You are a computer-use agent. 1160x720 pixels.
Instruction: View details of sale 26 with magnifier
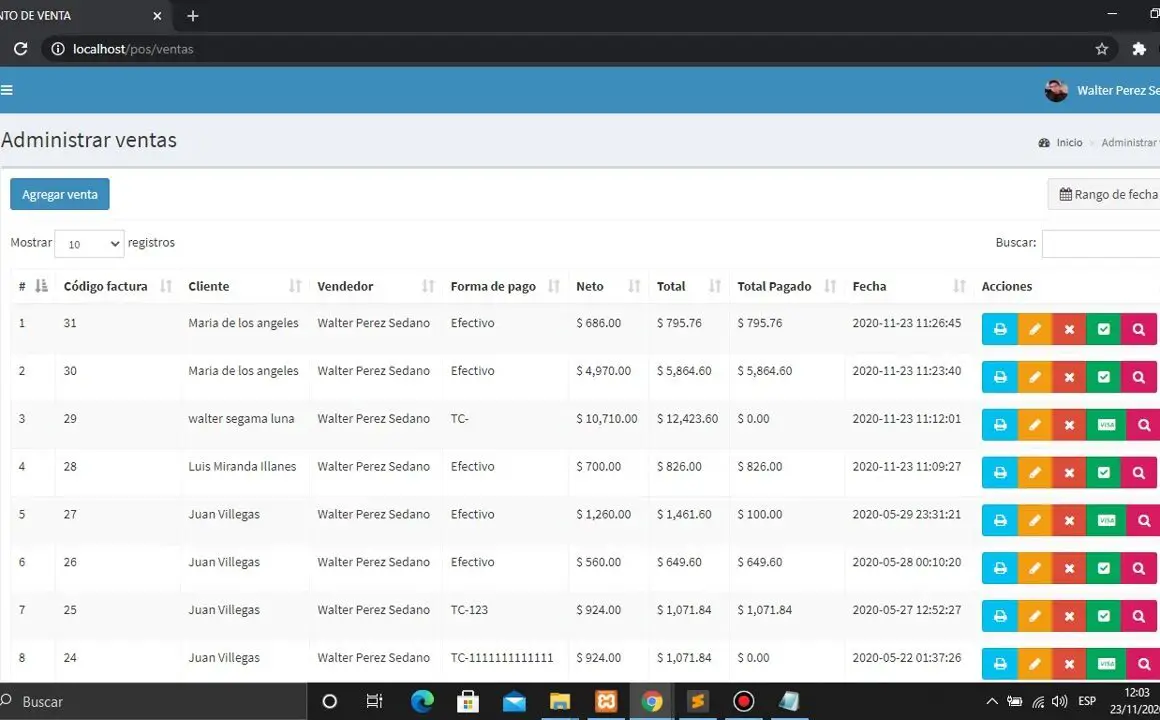pos(1138,568)
